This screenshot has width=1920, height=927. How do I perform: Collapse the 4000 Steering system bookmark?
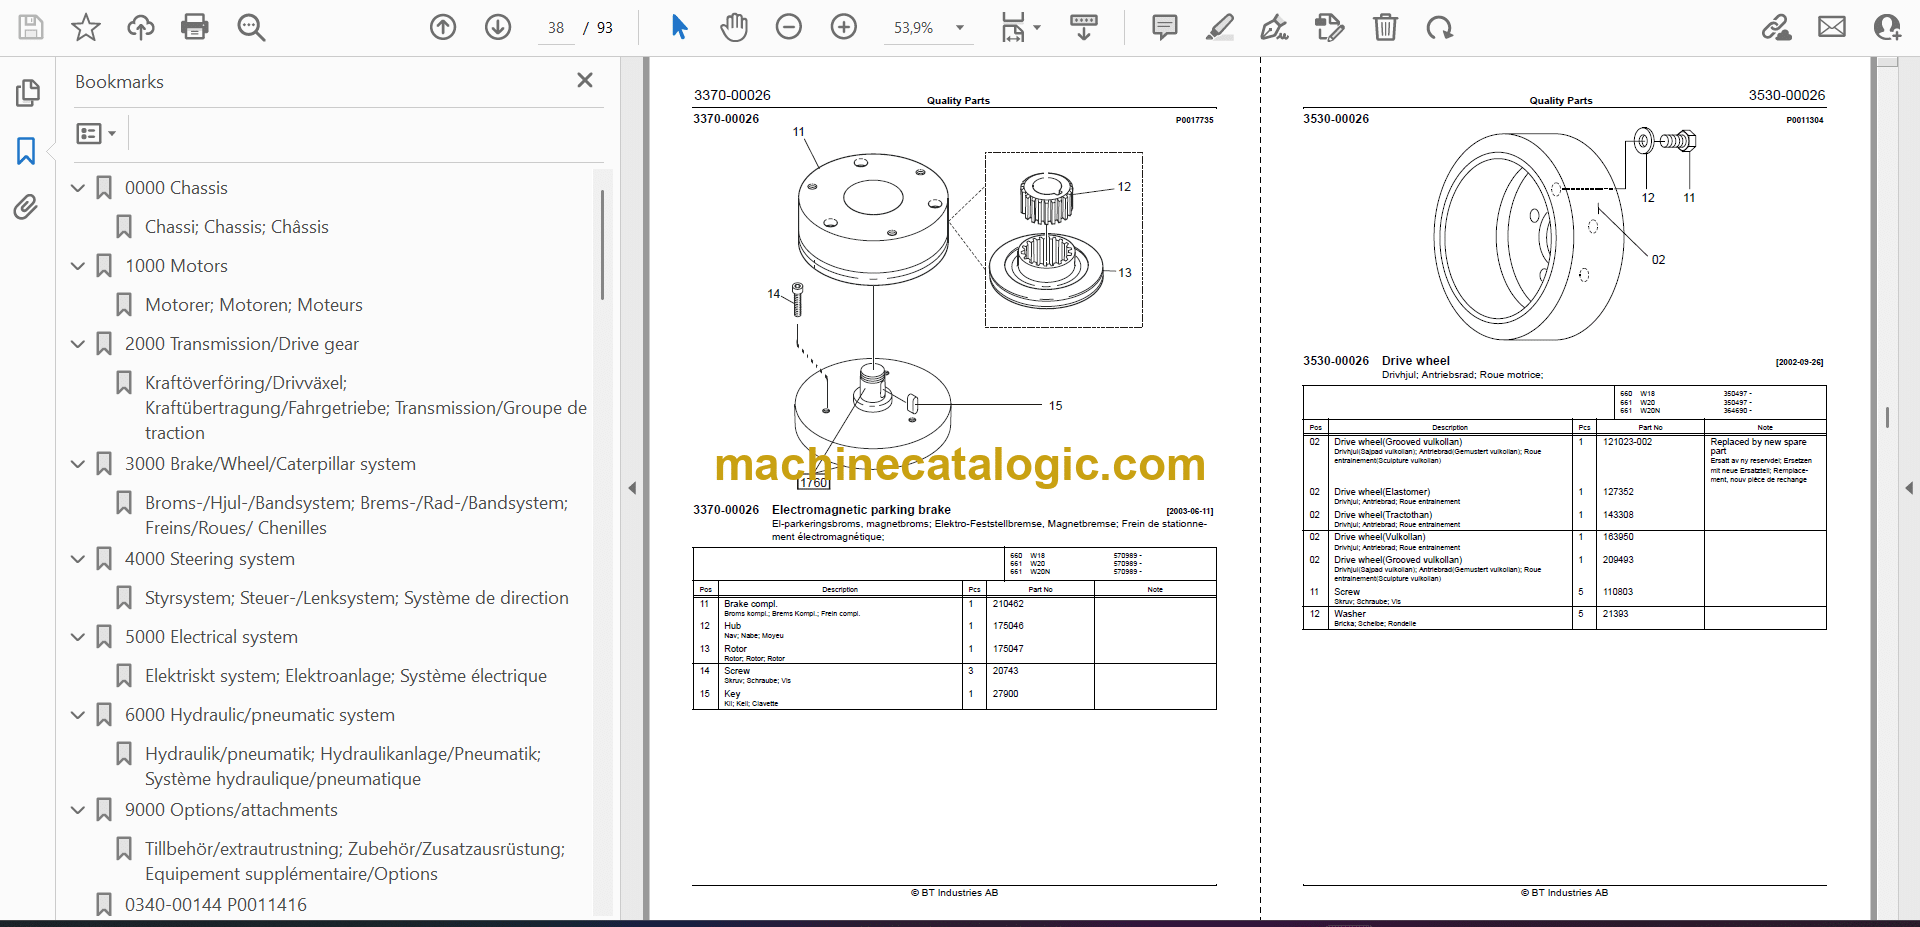(78, 559)
